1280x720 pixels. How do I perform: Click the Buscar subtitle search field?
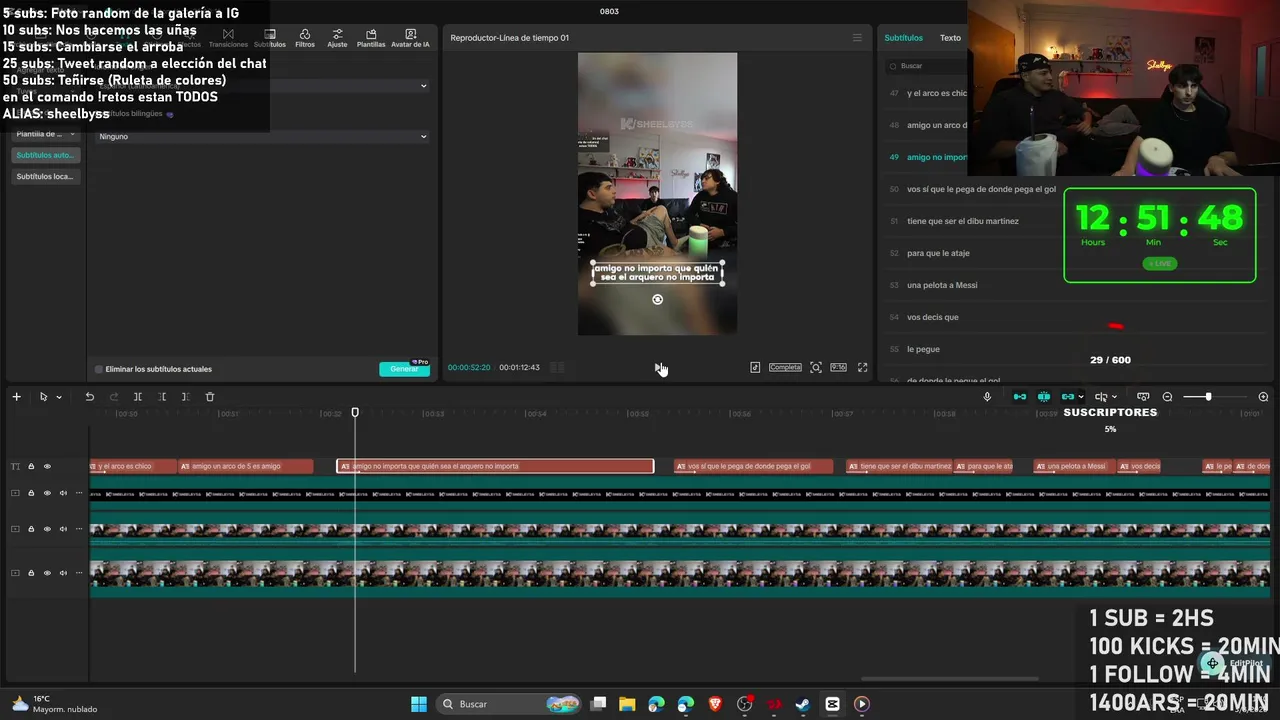(x=926, y=66)
